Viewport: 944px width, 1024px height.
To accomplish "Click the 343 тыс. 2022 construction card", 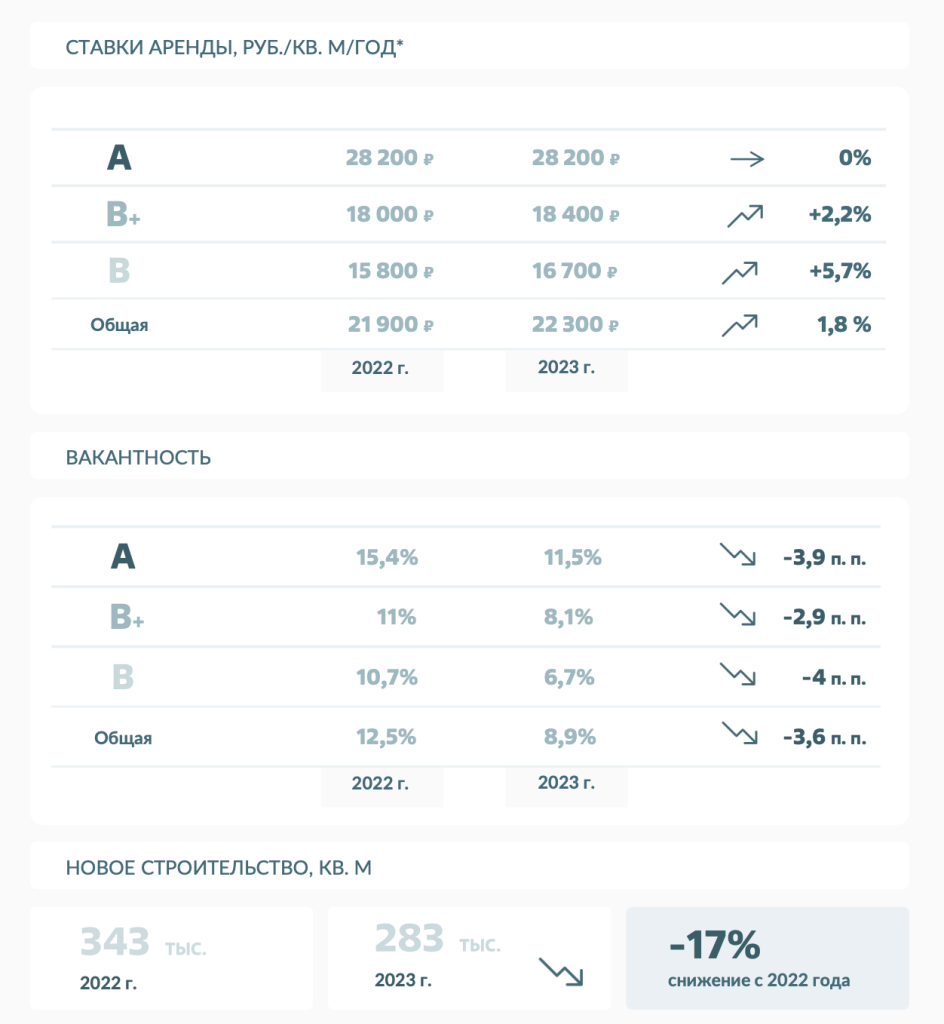I will [x=171, y=958].
